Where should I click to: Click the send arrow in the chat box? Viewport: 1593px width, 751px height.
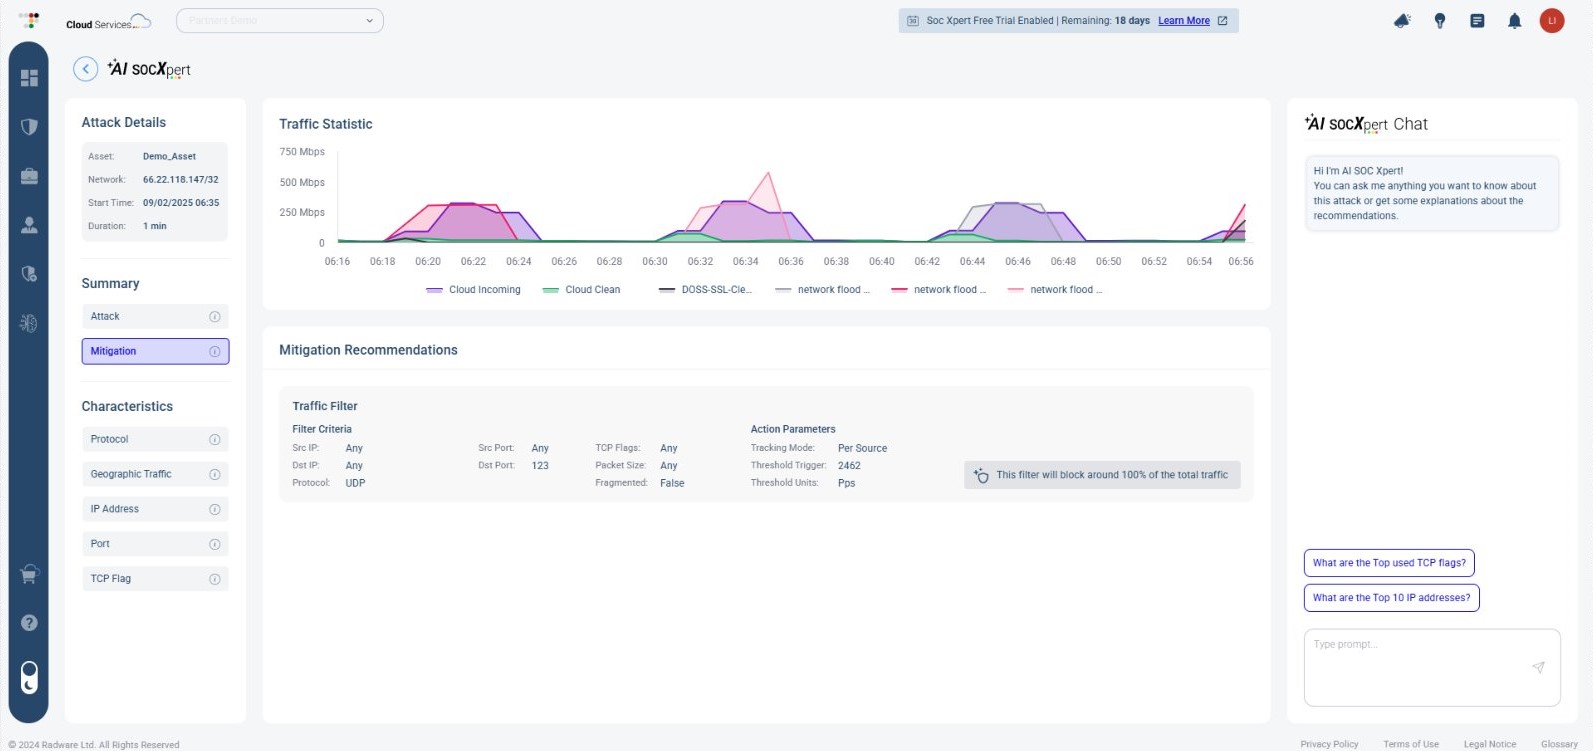pos(1538,667)
